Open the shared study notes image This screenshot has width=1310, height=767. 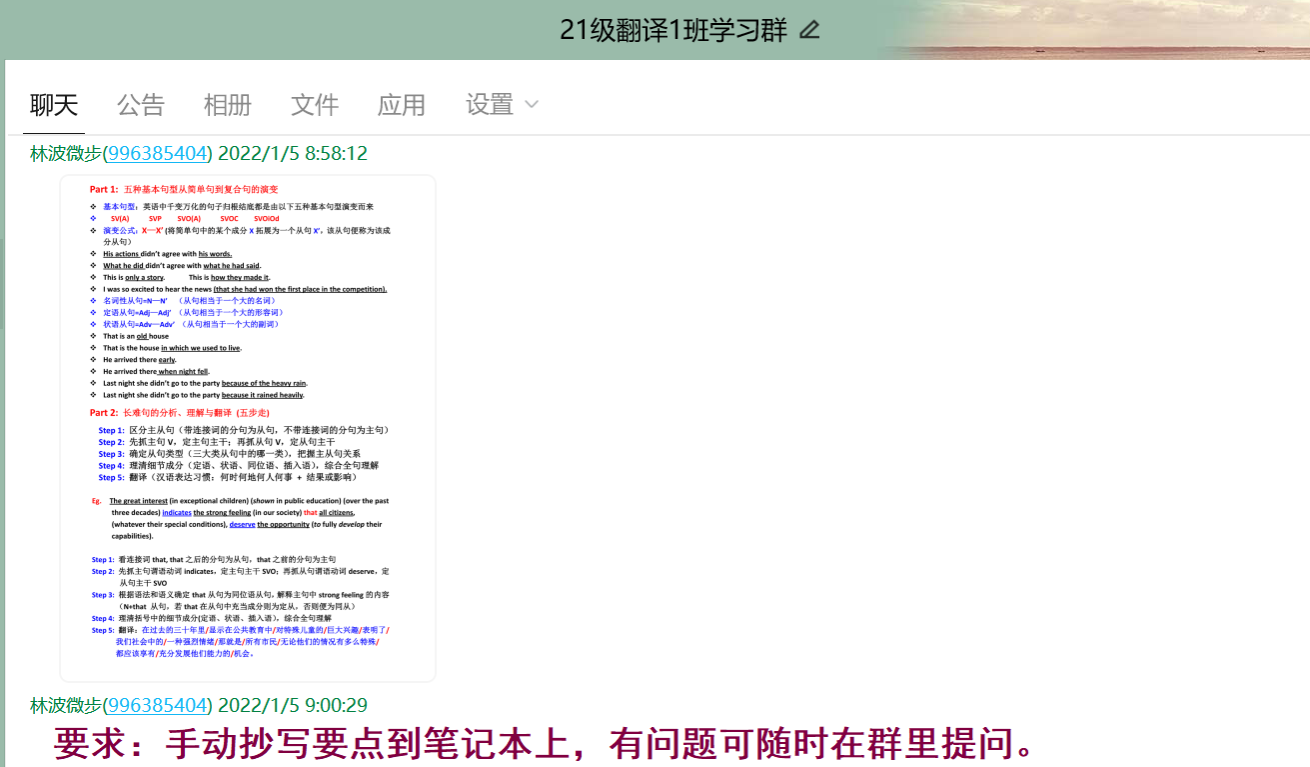[247, 428]
